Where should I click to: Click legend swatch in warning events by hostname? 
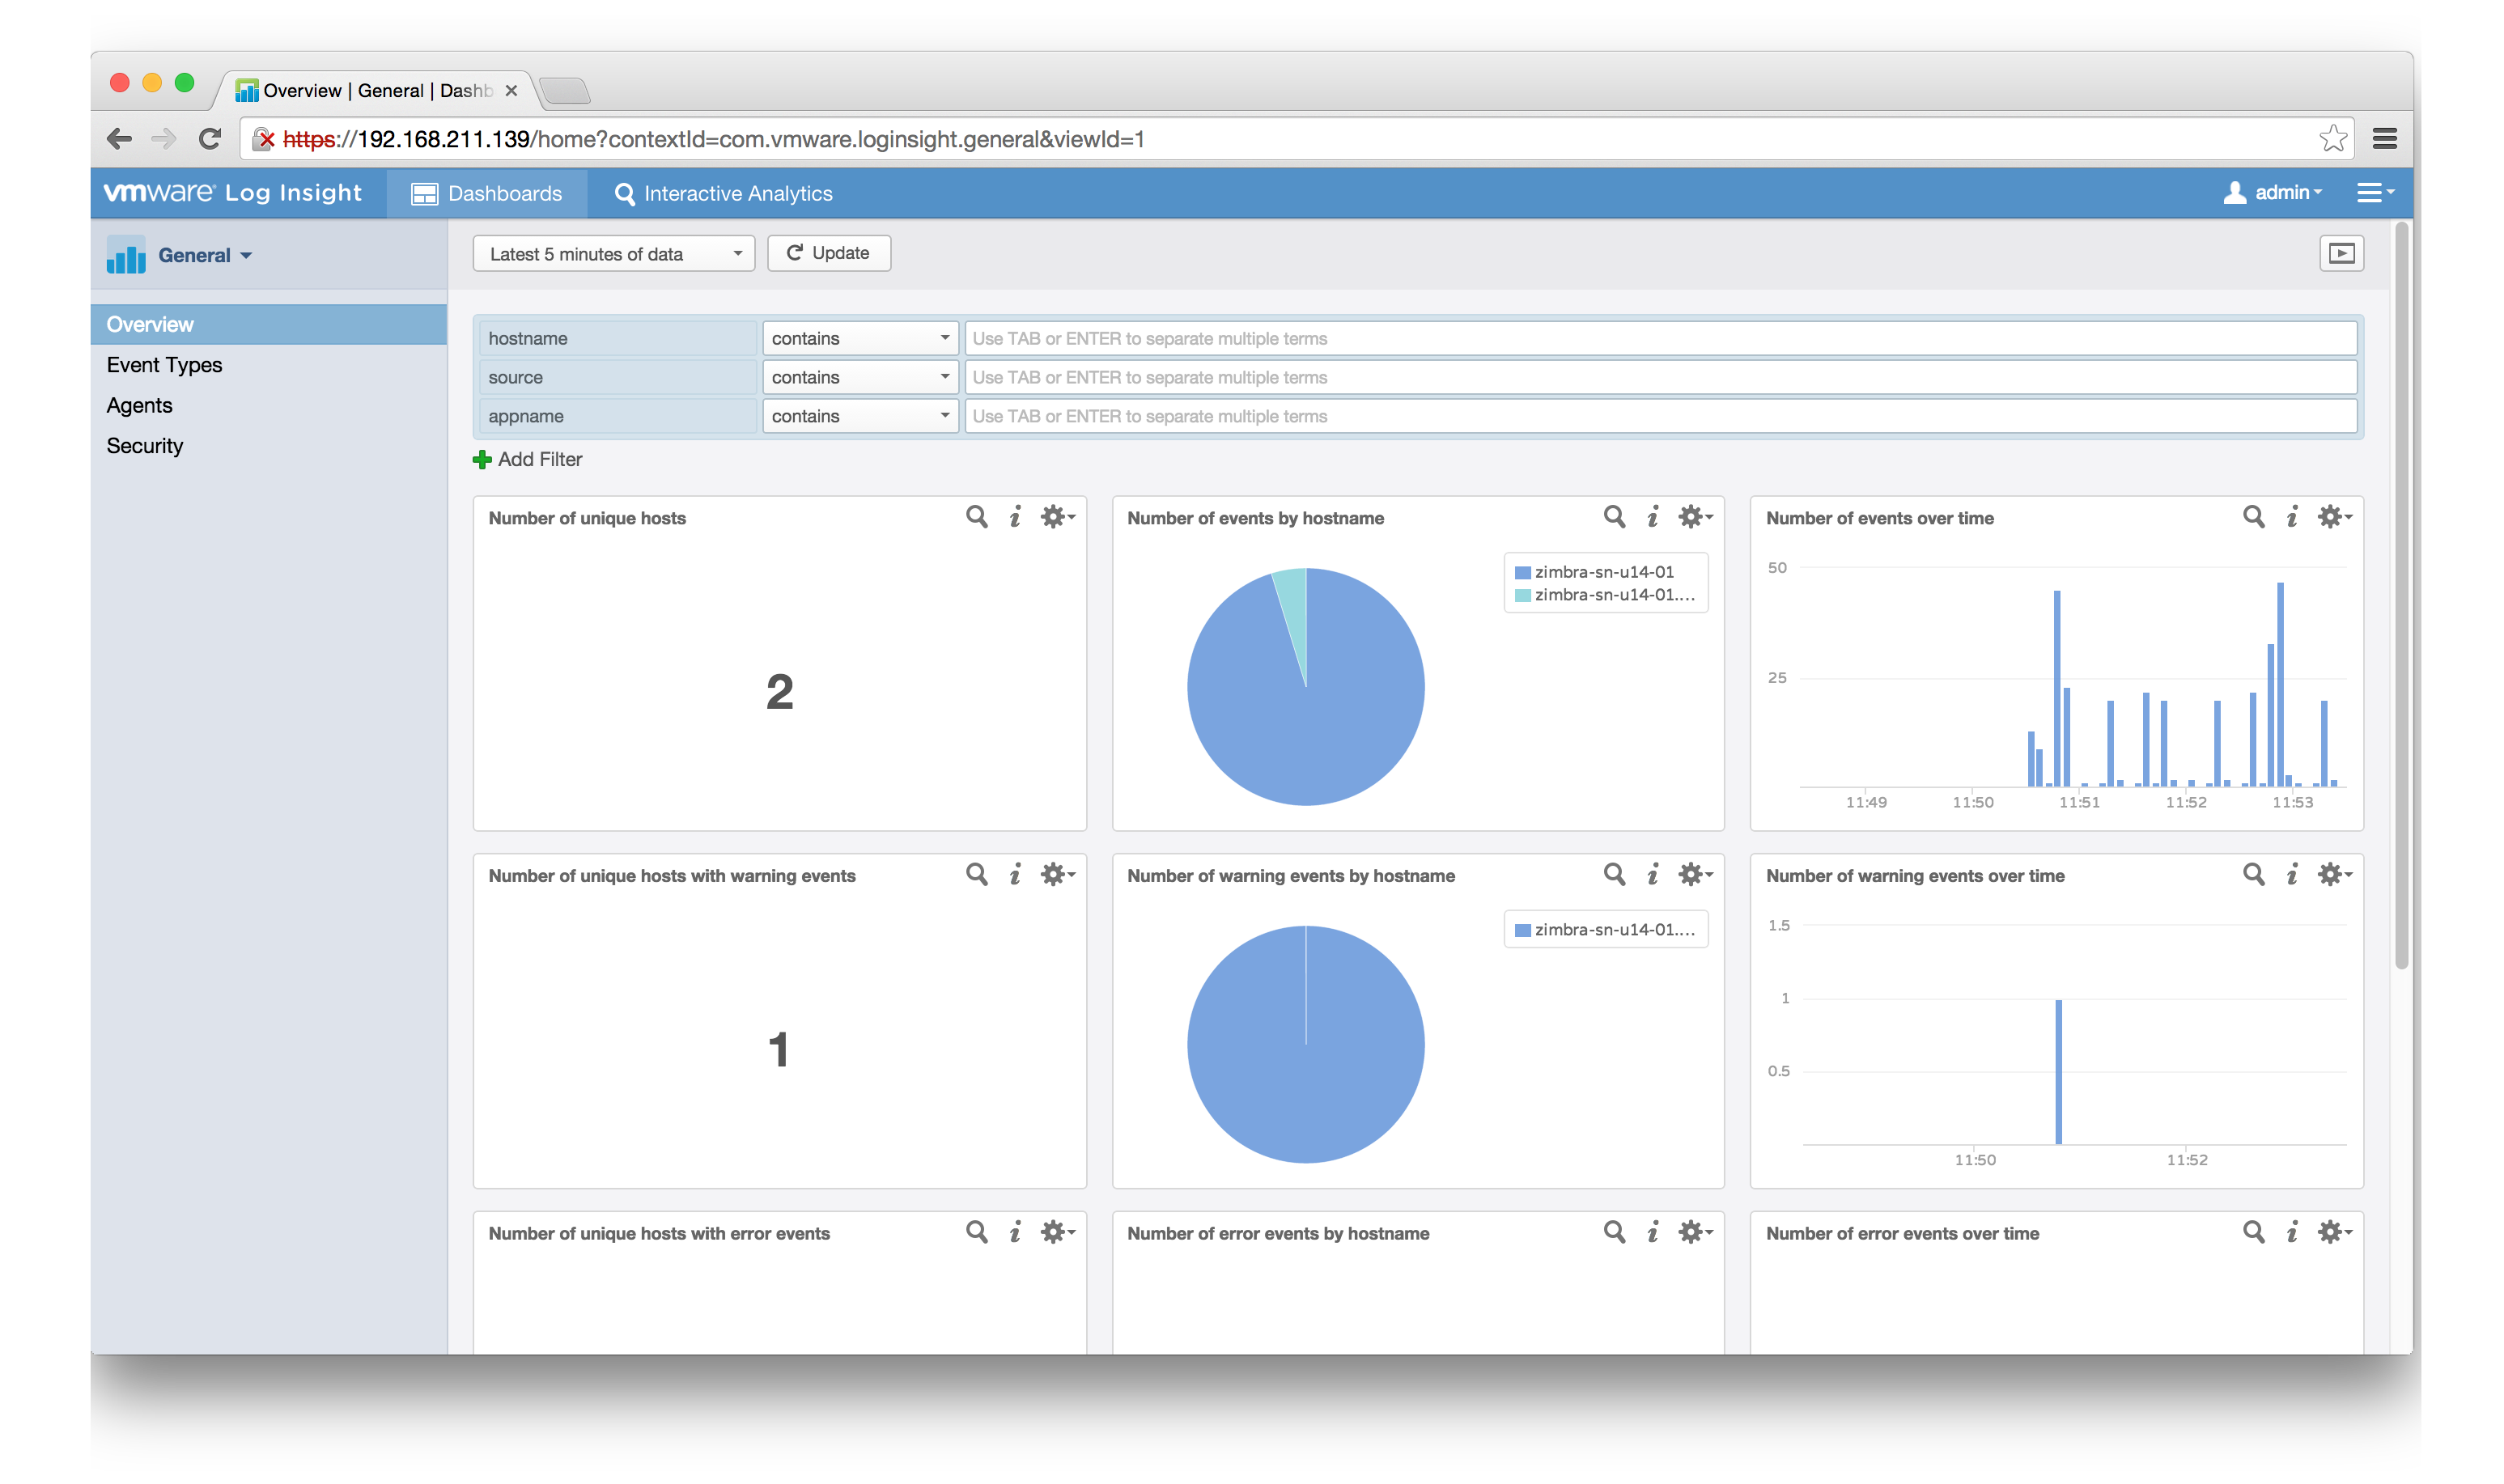[1522, 931]
